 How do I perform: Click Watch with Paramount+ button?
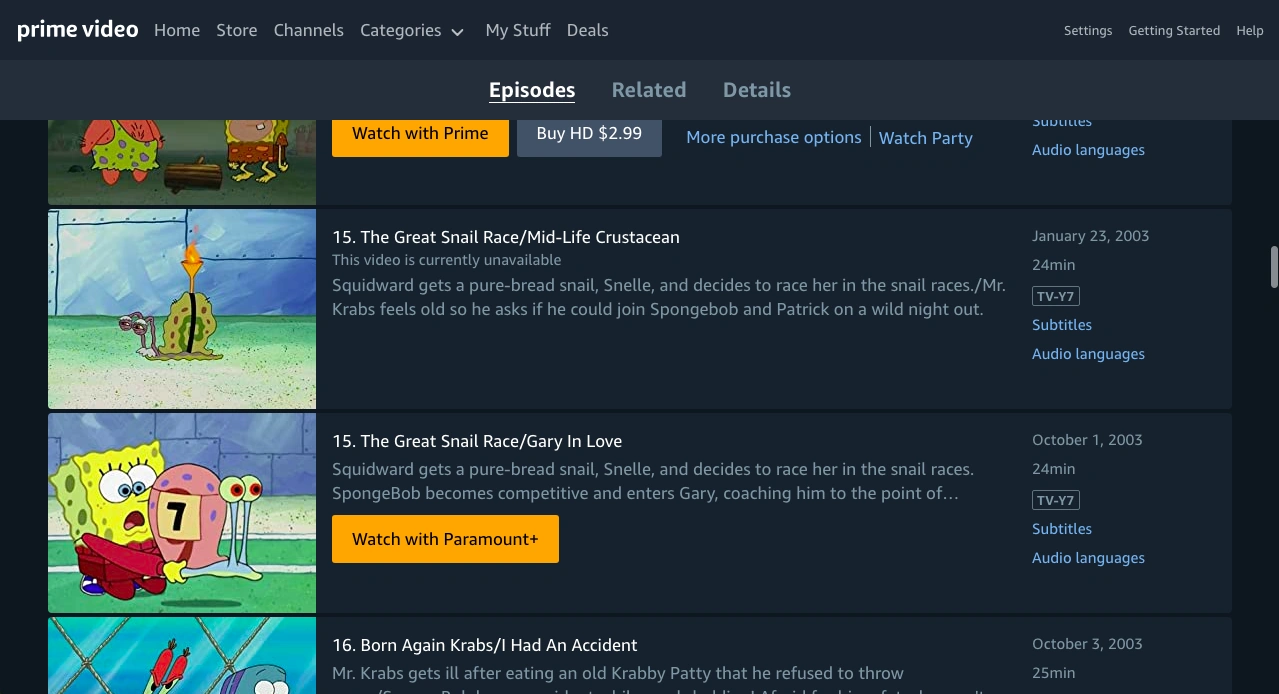pyautogui.click(x=445, y=539)
